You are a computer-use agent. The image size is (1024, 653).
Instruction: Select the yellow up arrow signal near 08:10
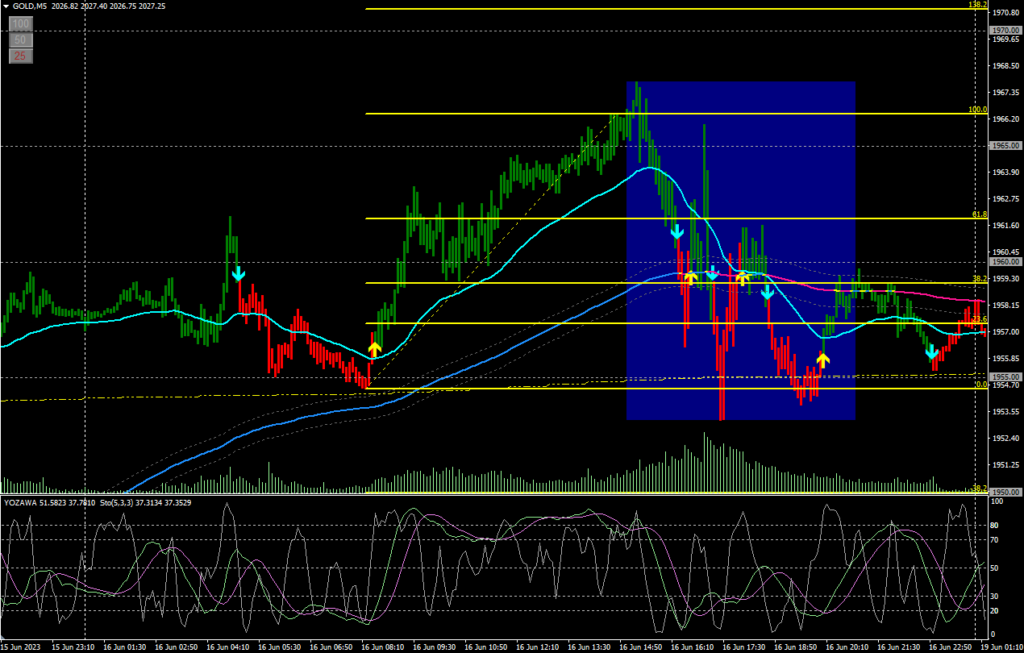coord(374,349)
